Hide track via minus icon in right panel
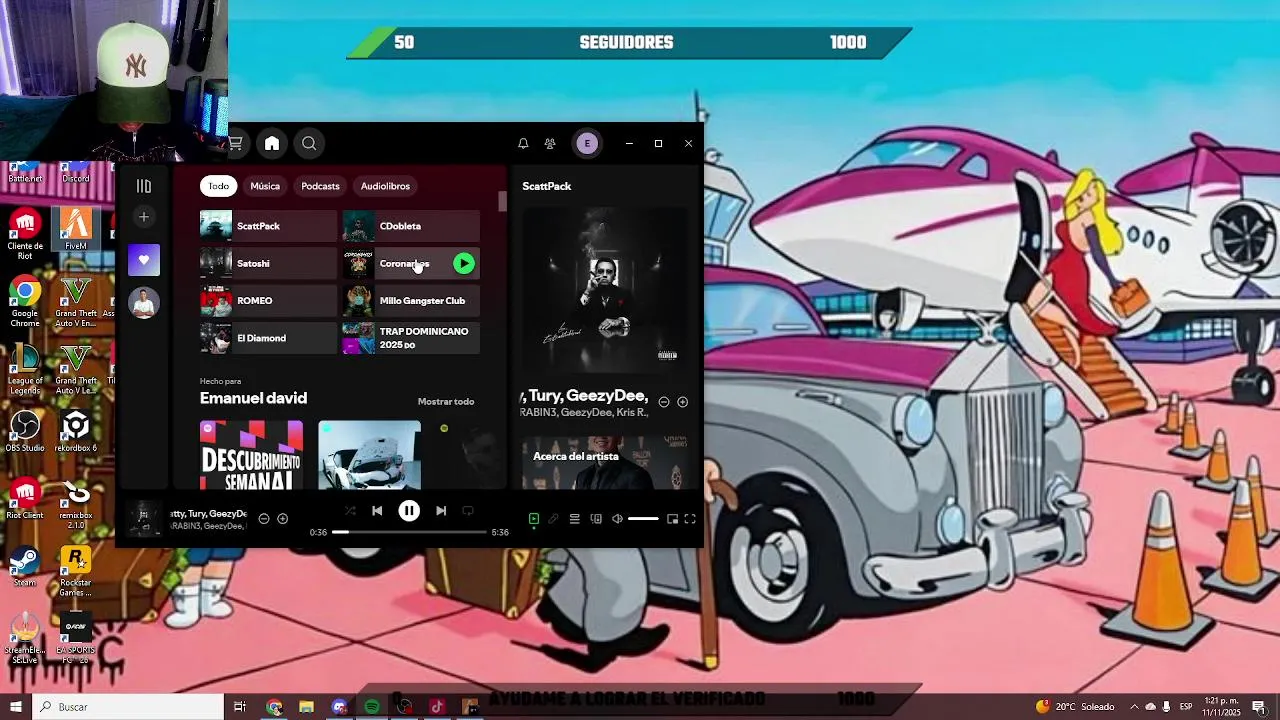This screenshot has height=720, width=1280. [x=664, y=402]
